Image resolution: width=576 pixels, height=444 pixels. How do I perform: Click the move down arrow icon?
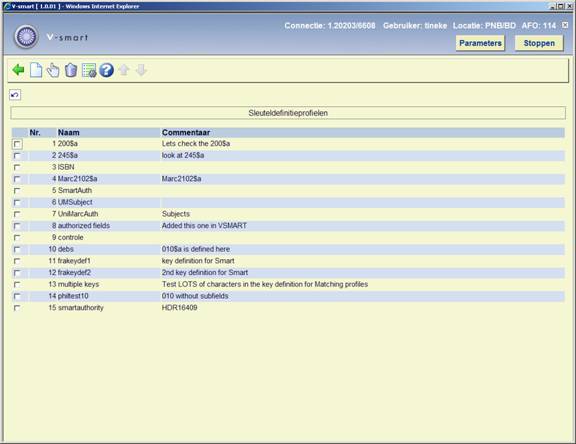click(141, 70)
